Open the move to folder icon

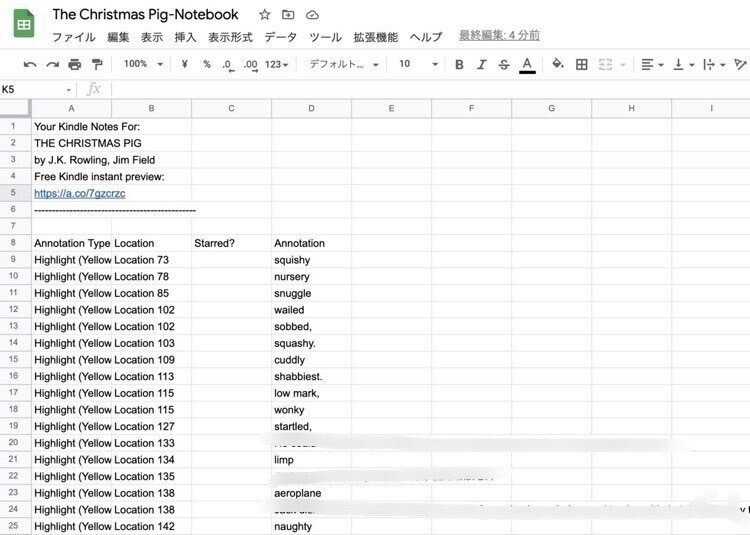(x=288, y=15)
